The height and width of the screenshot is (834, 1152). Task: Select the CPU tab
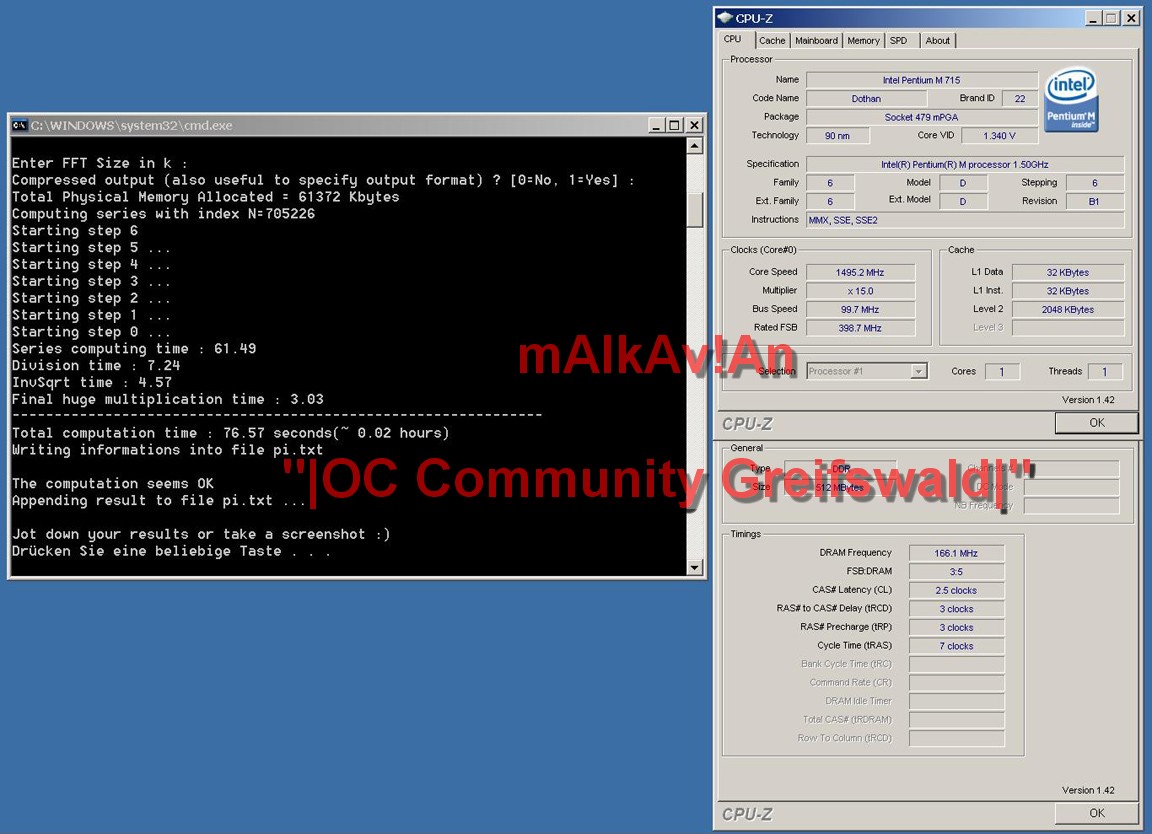pyautogui.click(x=732, y=39)
